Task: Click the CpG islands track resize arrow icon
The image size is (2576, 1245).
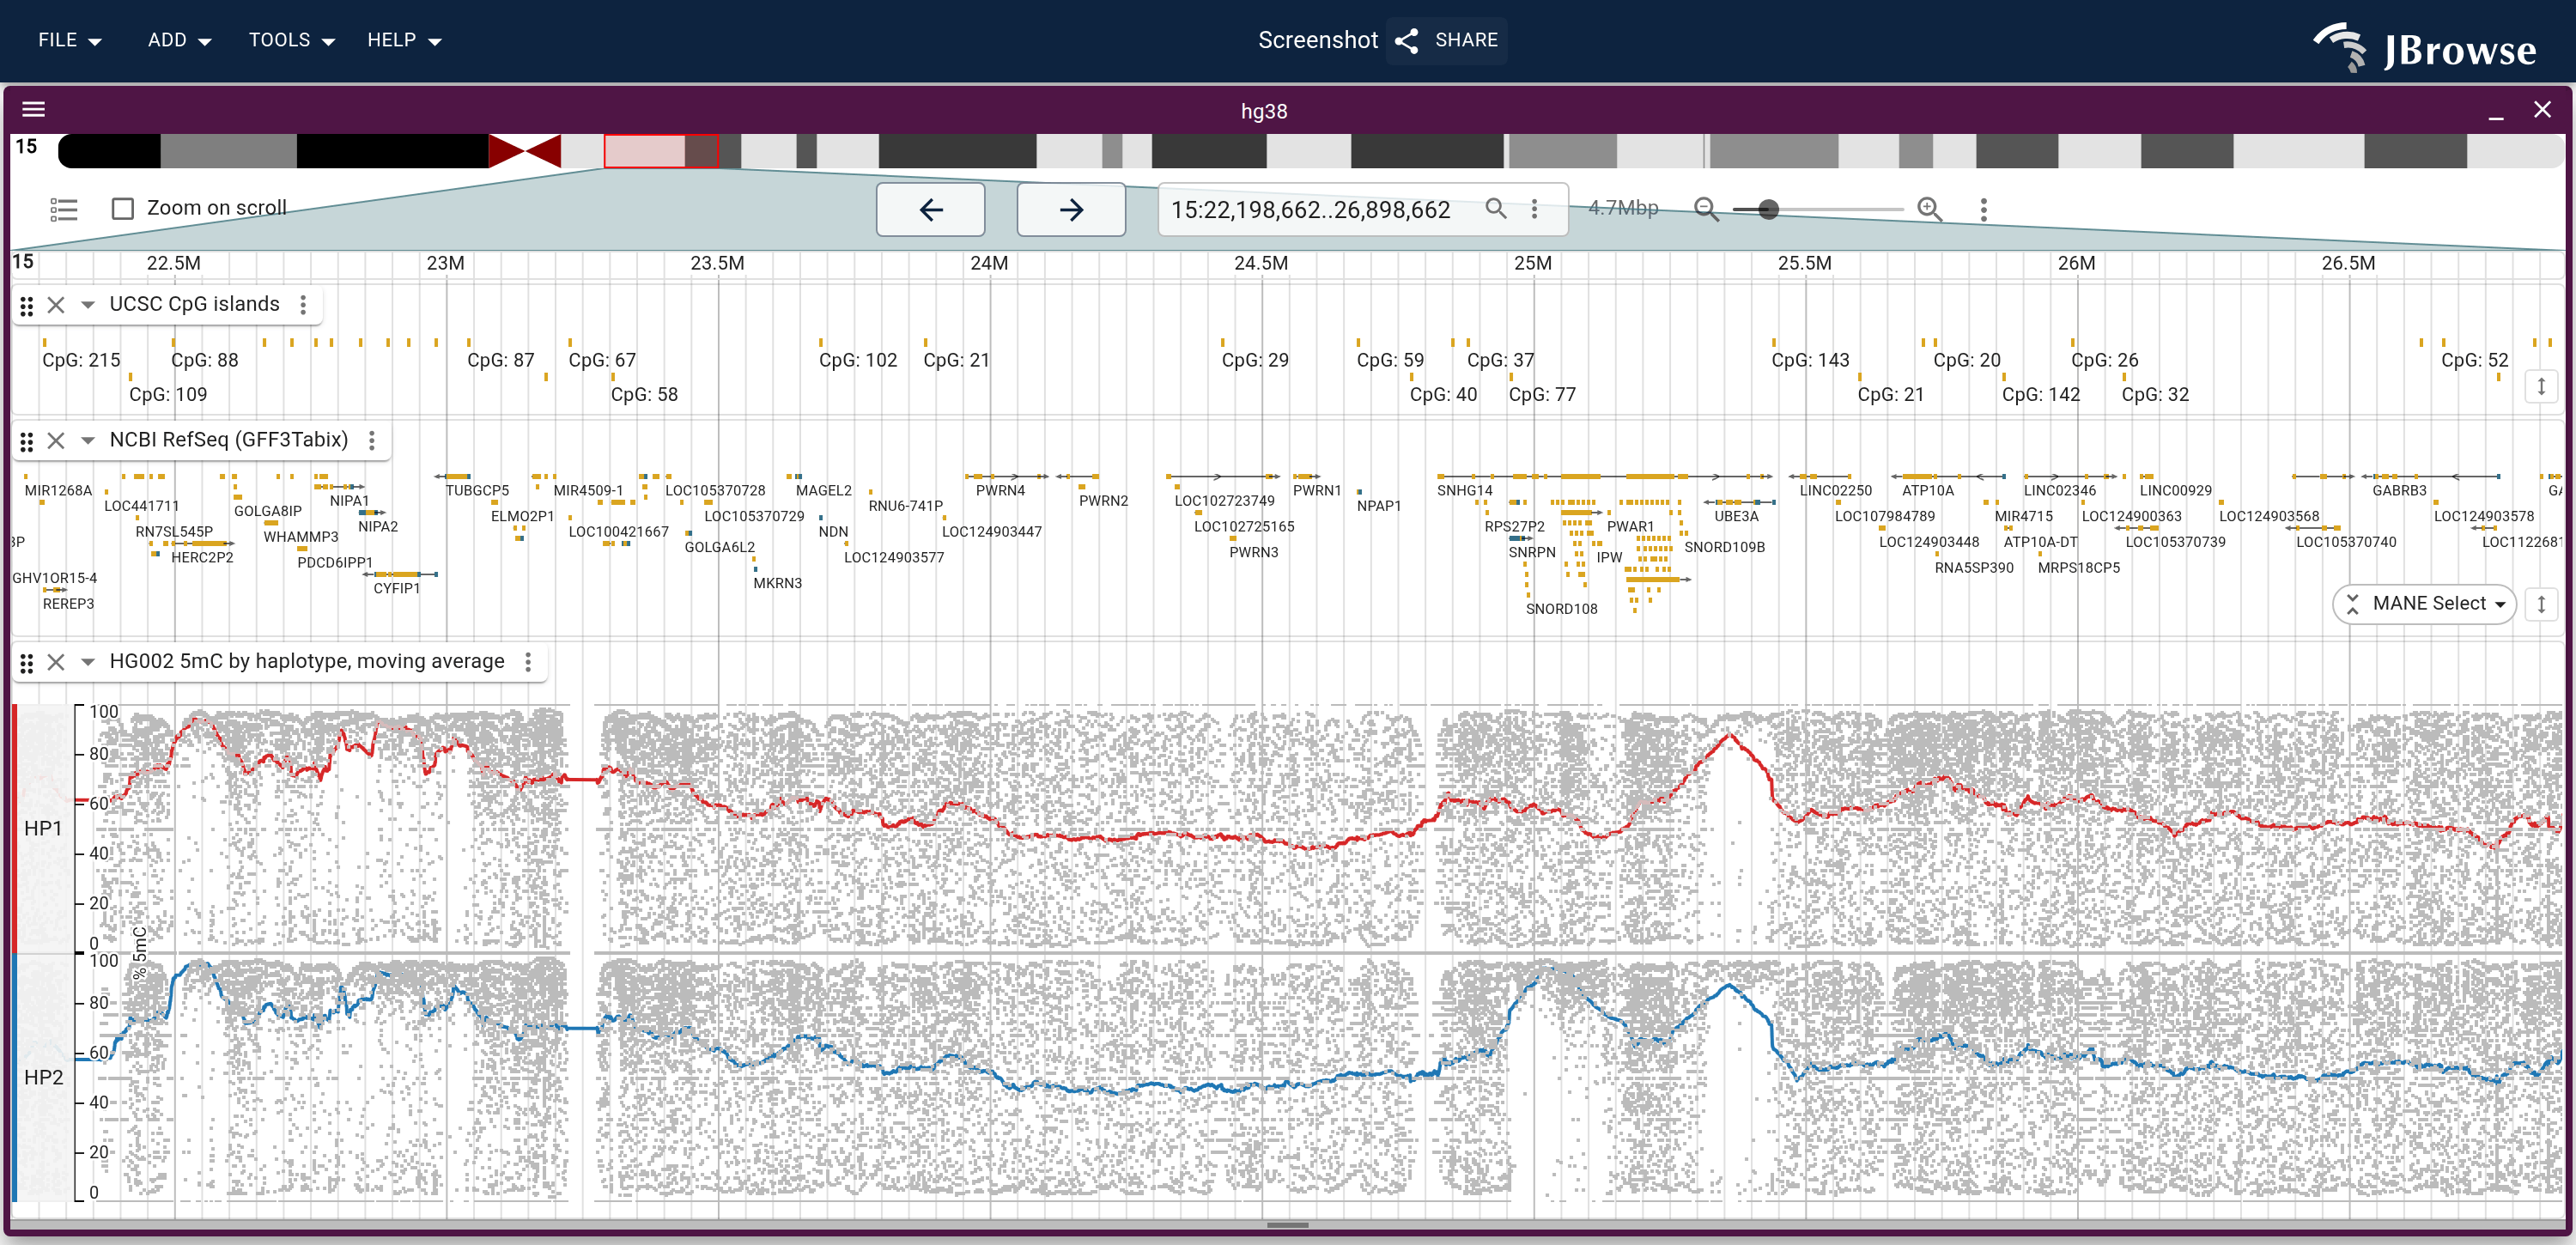Action: (x=2540, y=386)
